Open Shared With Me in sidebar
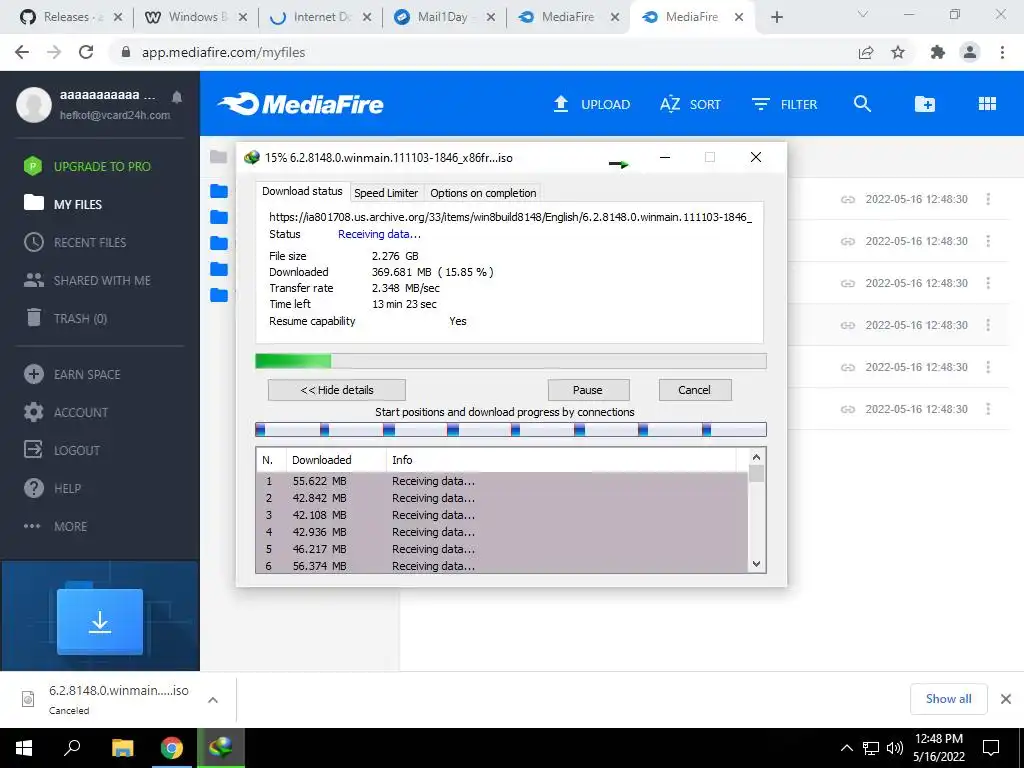 pos(87,280)
